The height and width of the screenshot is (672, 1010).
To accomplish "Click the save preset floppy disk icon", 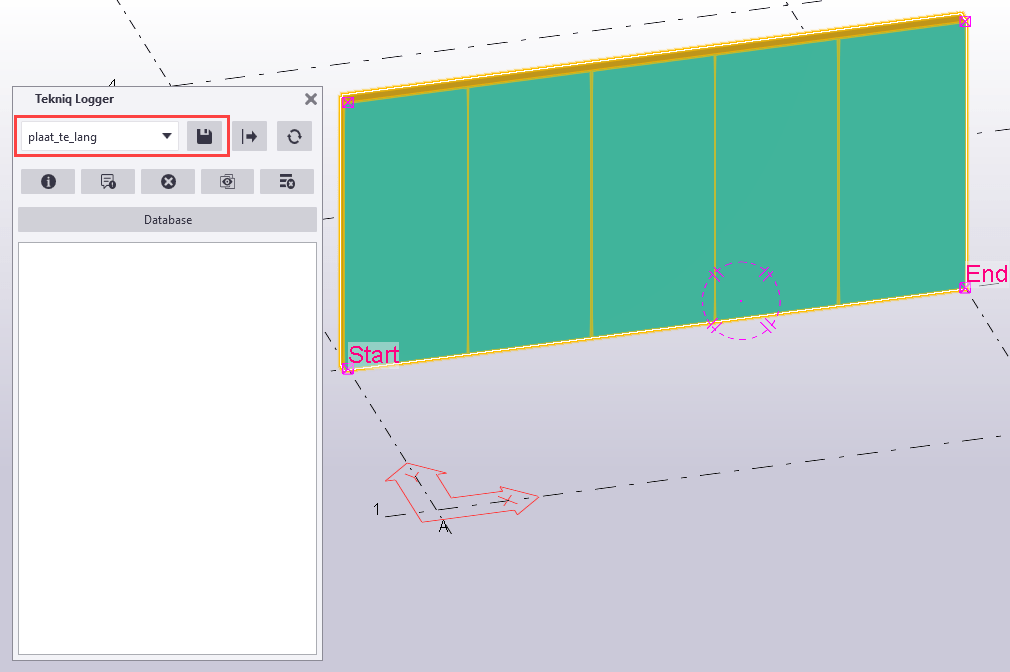I will click(204, 137).
